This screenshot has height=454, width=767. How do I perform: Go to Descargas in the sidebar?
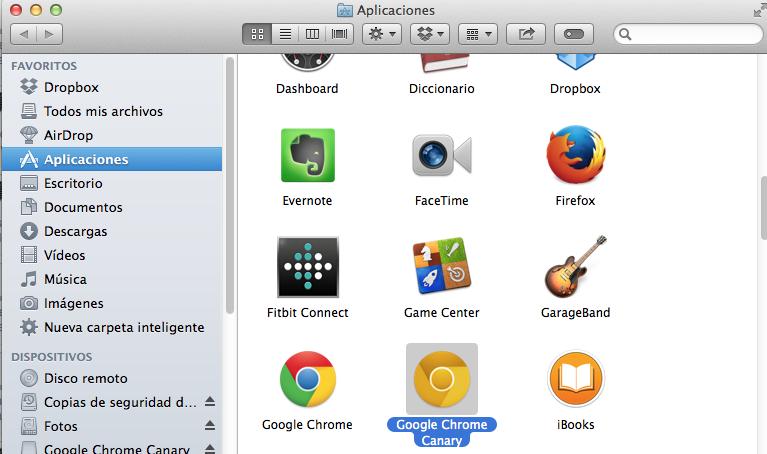[x=75, y=231]
